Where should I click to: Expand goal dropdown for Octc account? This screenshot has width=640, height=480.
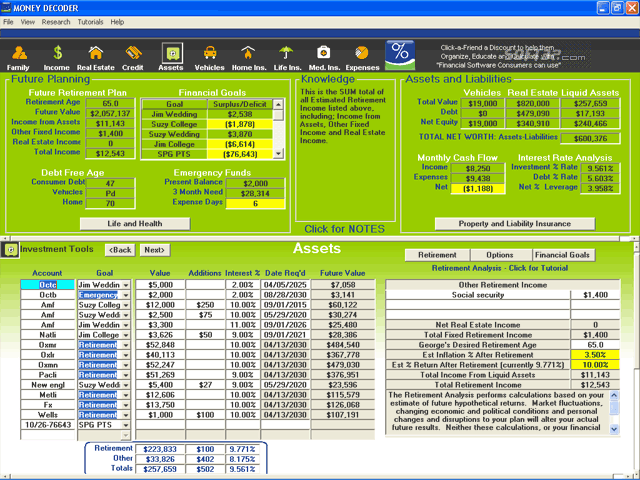tap(126, 285)
